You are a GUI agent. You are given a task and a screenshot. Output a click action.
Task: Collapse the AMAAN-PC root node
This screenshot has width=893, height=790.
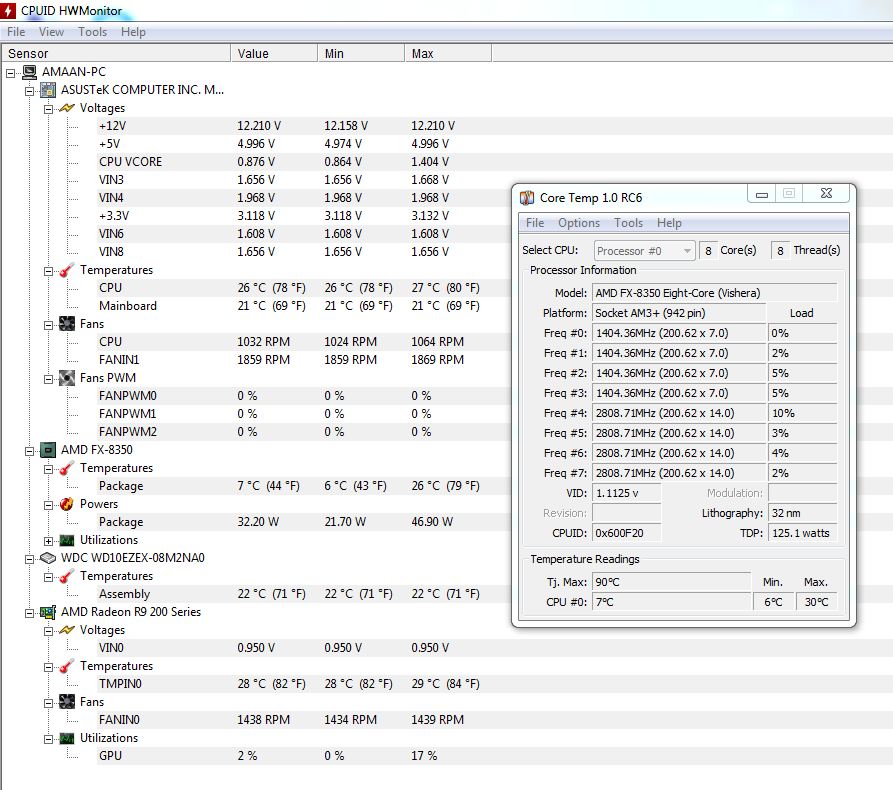click(x=10, y=73)
